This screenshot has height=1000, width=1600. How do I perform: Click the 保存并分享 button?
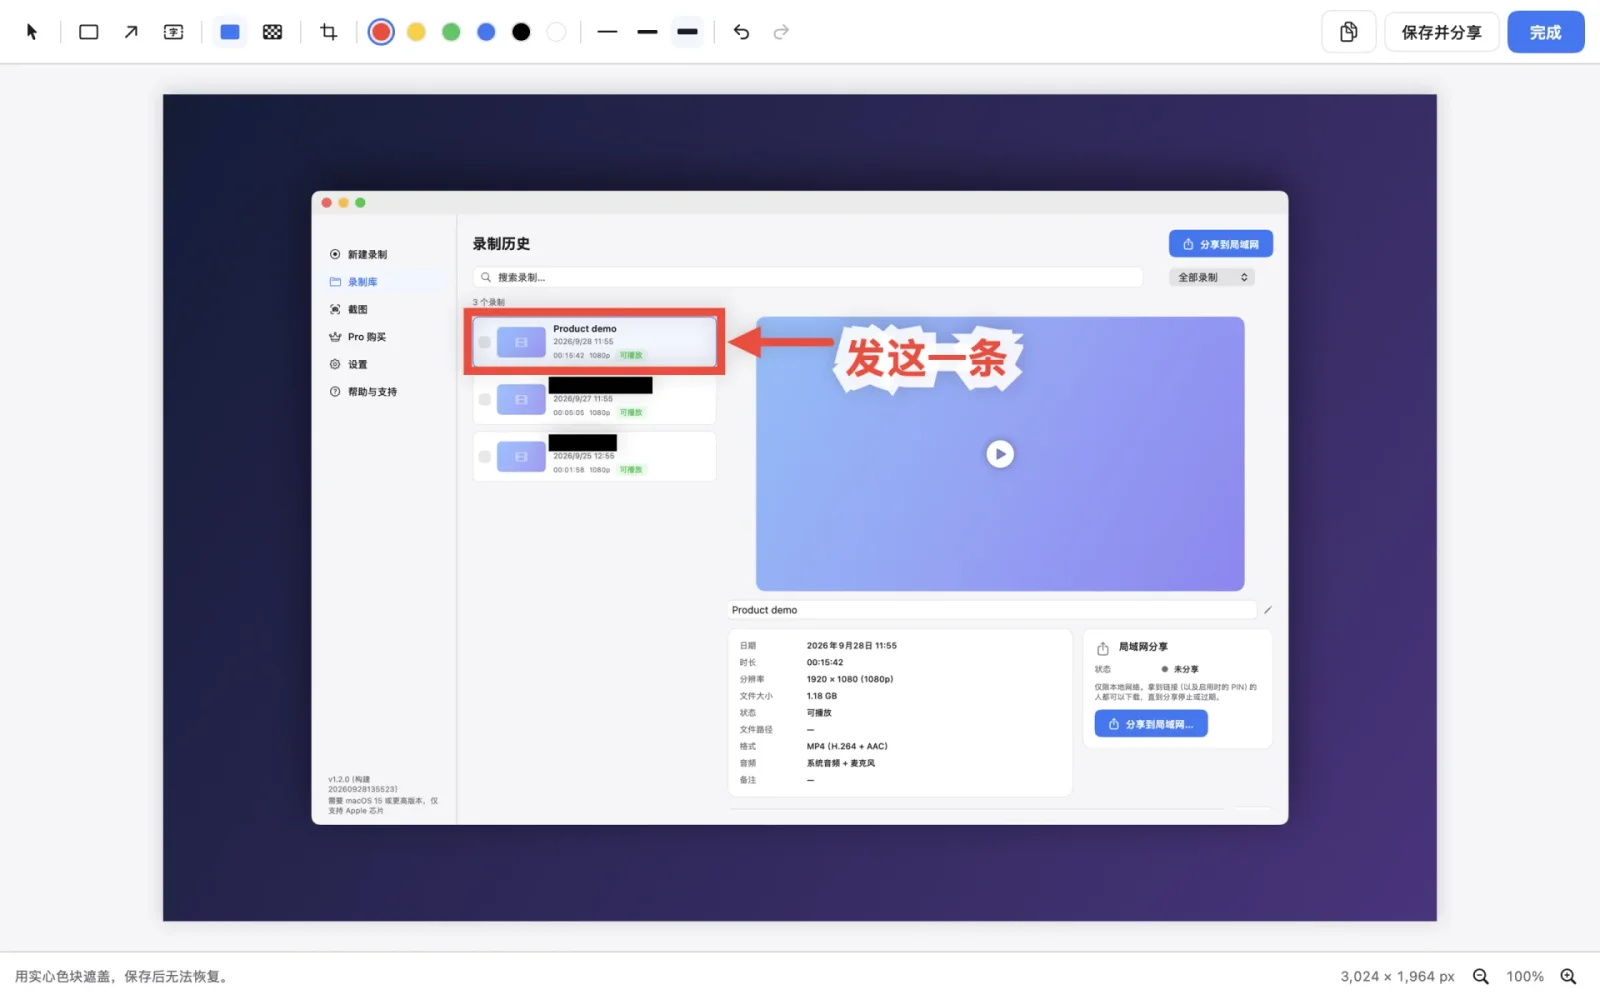1441,32
